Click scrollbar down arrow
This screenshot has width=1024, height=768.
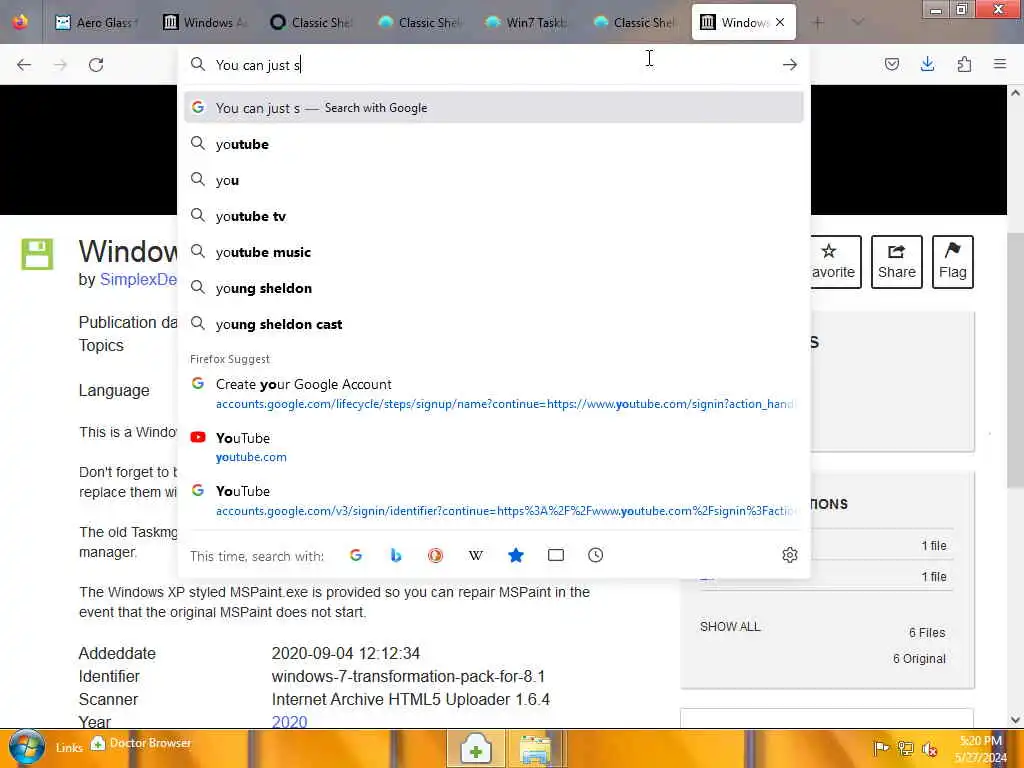(x=1015, y=720)
